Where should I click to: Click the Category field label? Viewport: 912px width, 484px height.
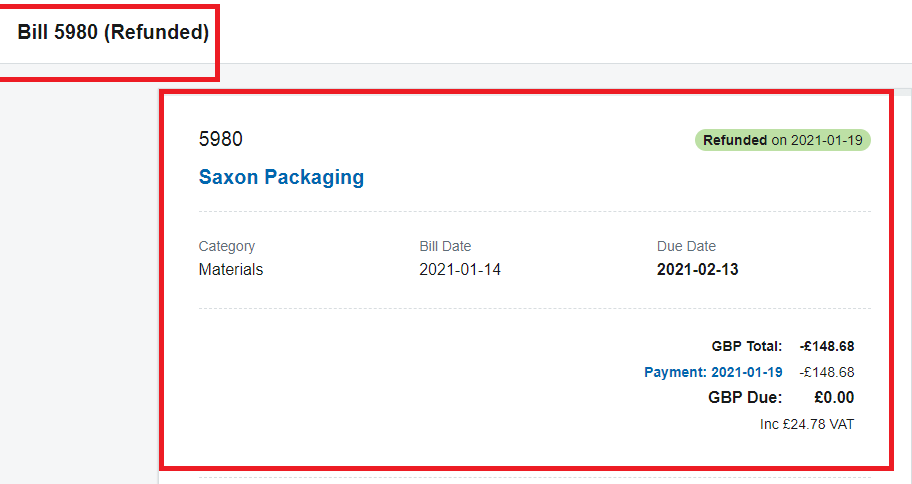[x=227, y=247]
